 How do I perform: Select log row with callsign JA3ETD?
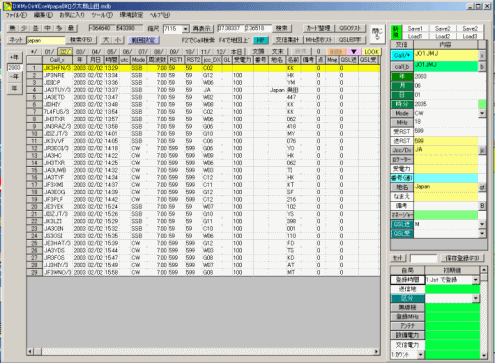203,97
